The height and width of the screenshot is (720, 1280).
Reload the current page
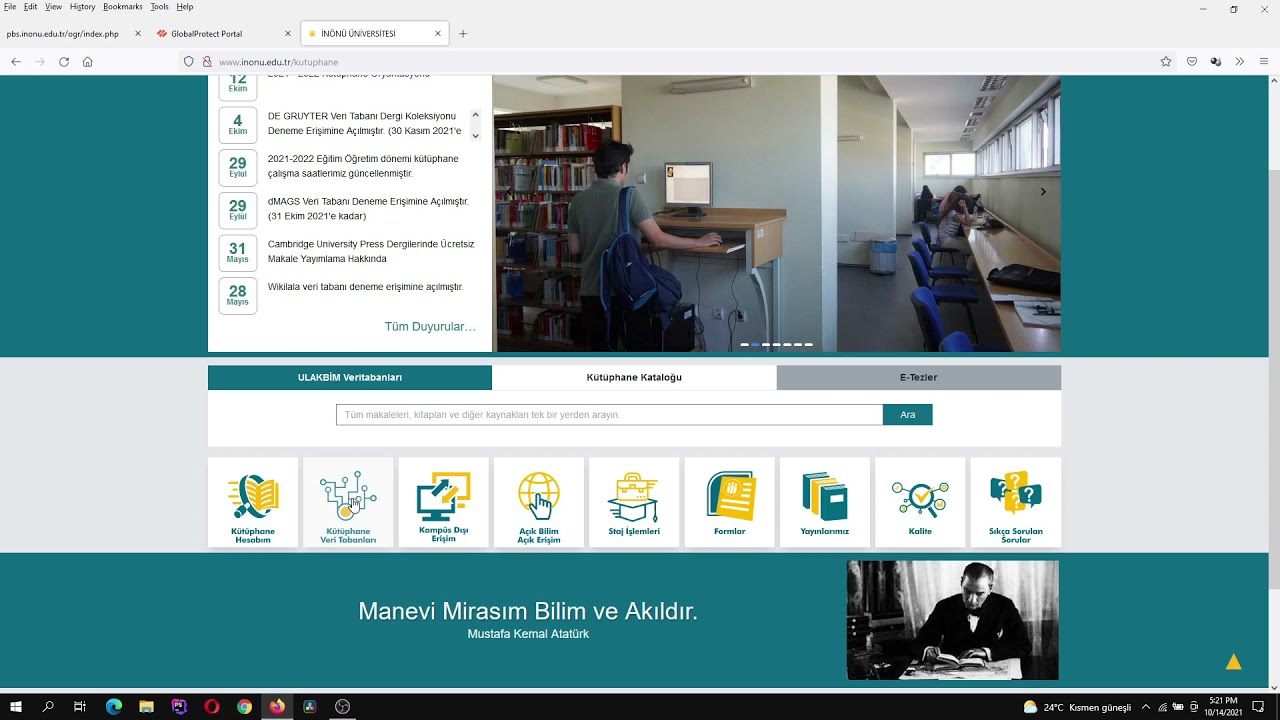(64, 62)
